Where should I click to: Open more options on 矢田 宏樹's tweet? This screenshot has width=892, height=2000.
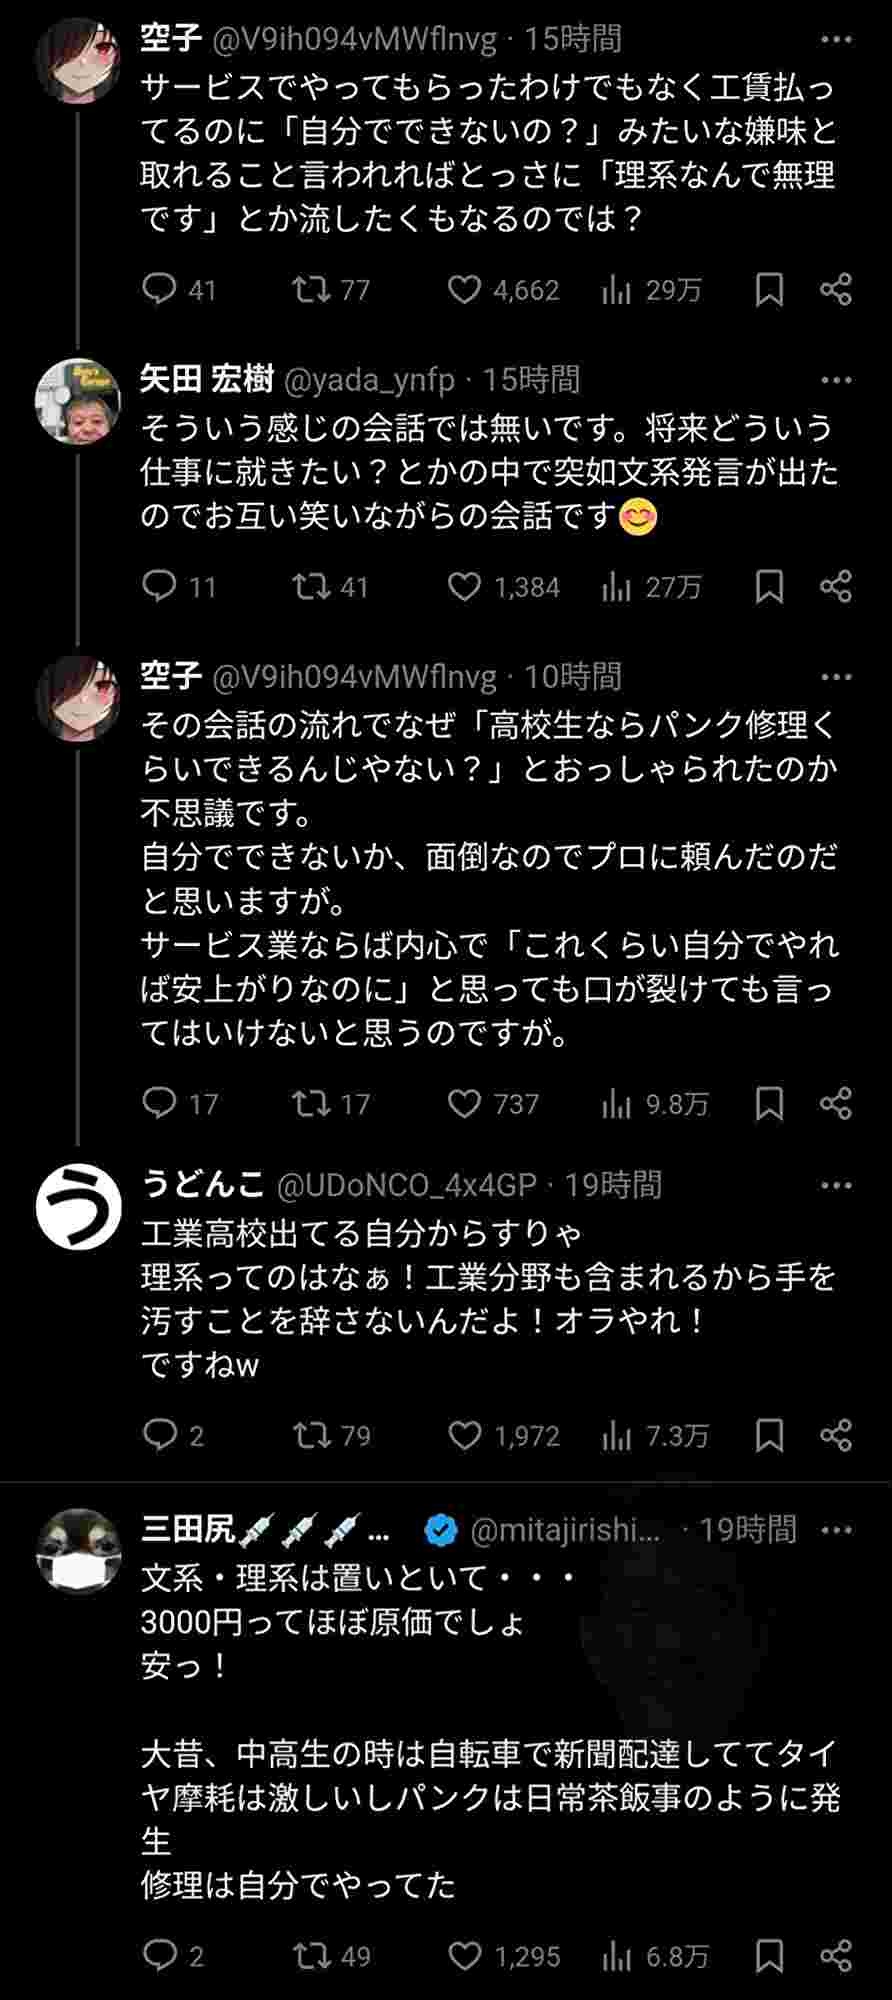(x=836, y=380)
